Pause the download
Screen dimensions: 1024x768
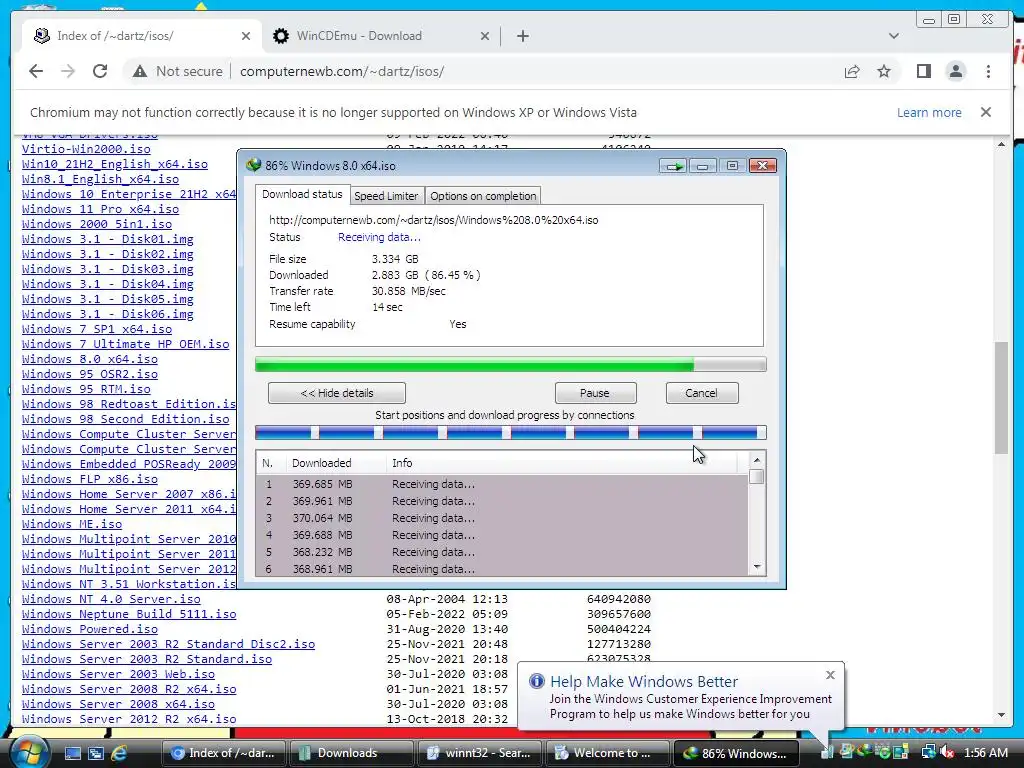tap(595, 393)
